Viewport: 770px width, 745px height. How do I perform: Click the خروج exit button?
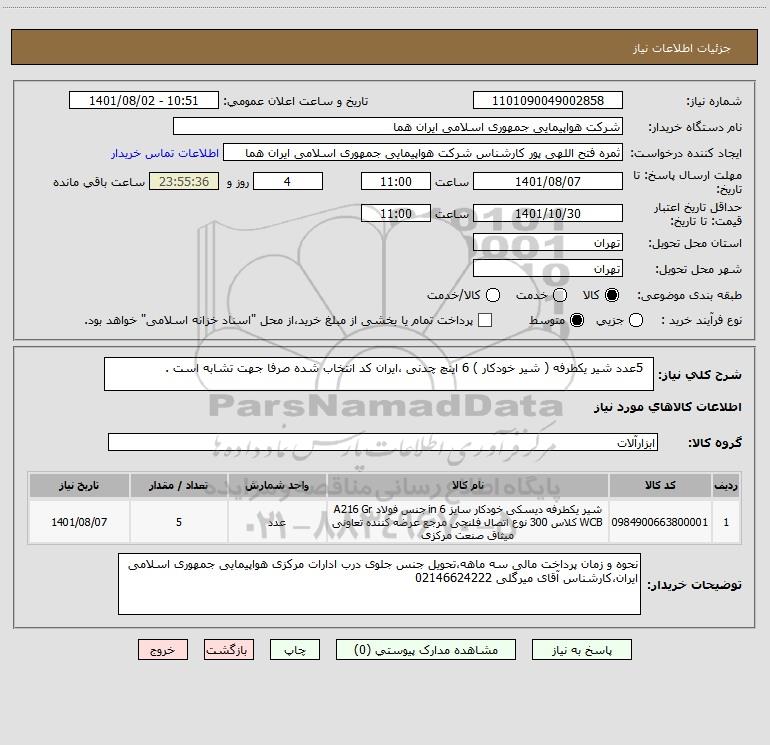[x=163, y=650]
